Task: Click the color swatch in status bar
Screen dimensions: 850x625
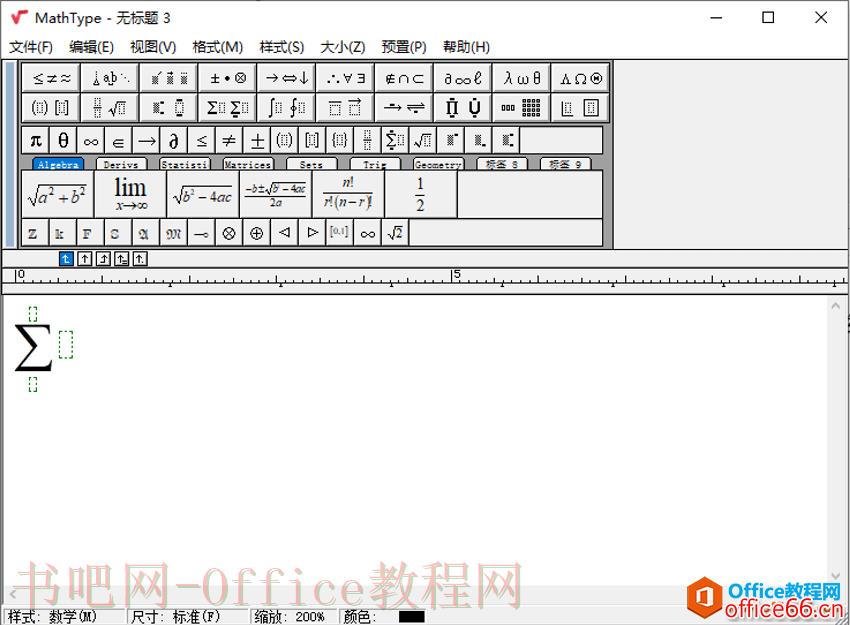Action: (411, 617)
